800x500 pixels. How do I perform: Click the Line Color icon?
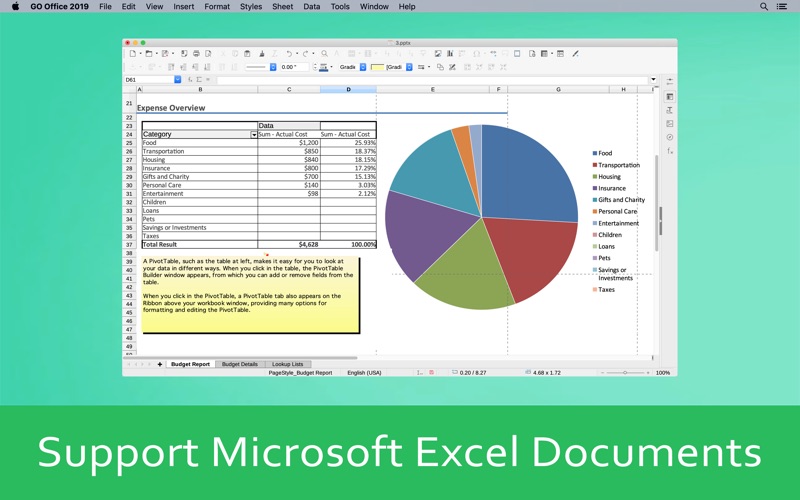tap(323, 67)
